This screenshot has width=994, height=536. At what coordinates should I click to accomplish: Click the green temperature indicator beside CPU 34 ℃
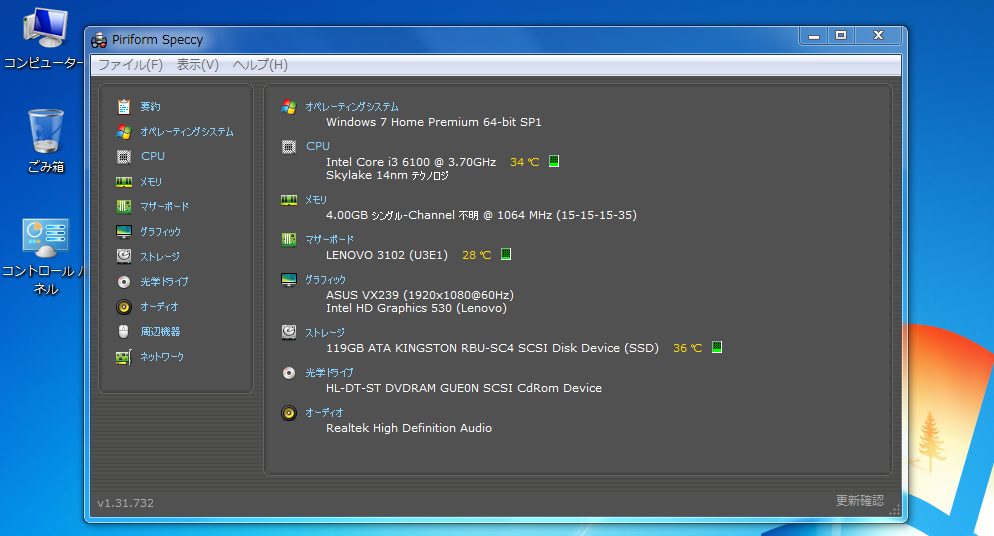[553, 161]
